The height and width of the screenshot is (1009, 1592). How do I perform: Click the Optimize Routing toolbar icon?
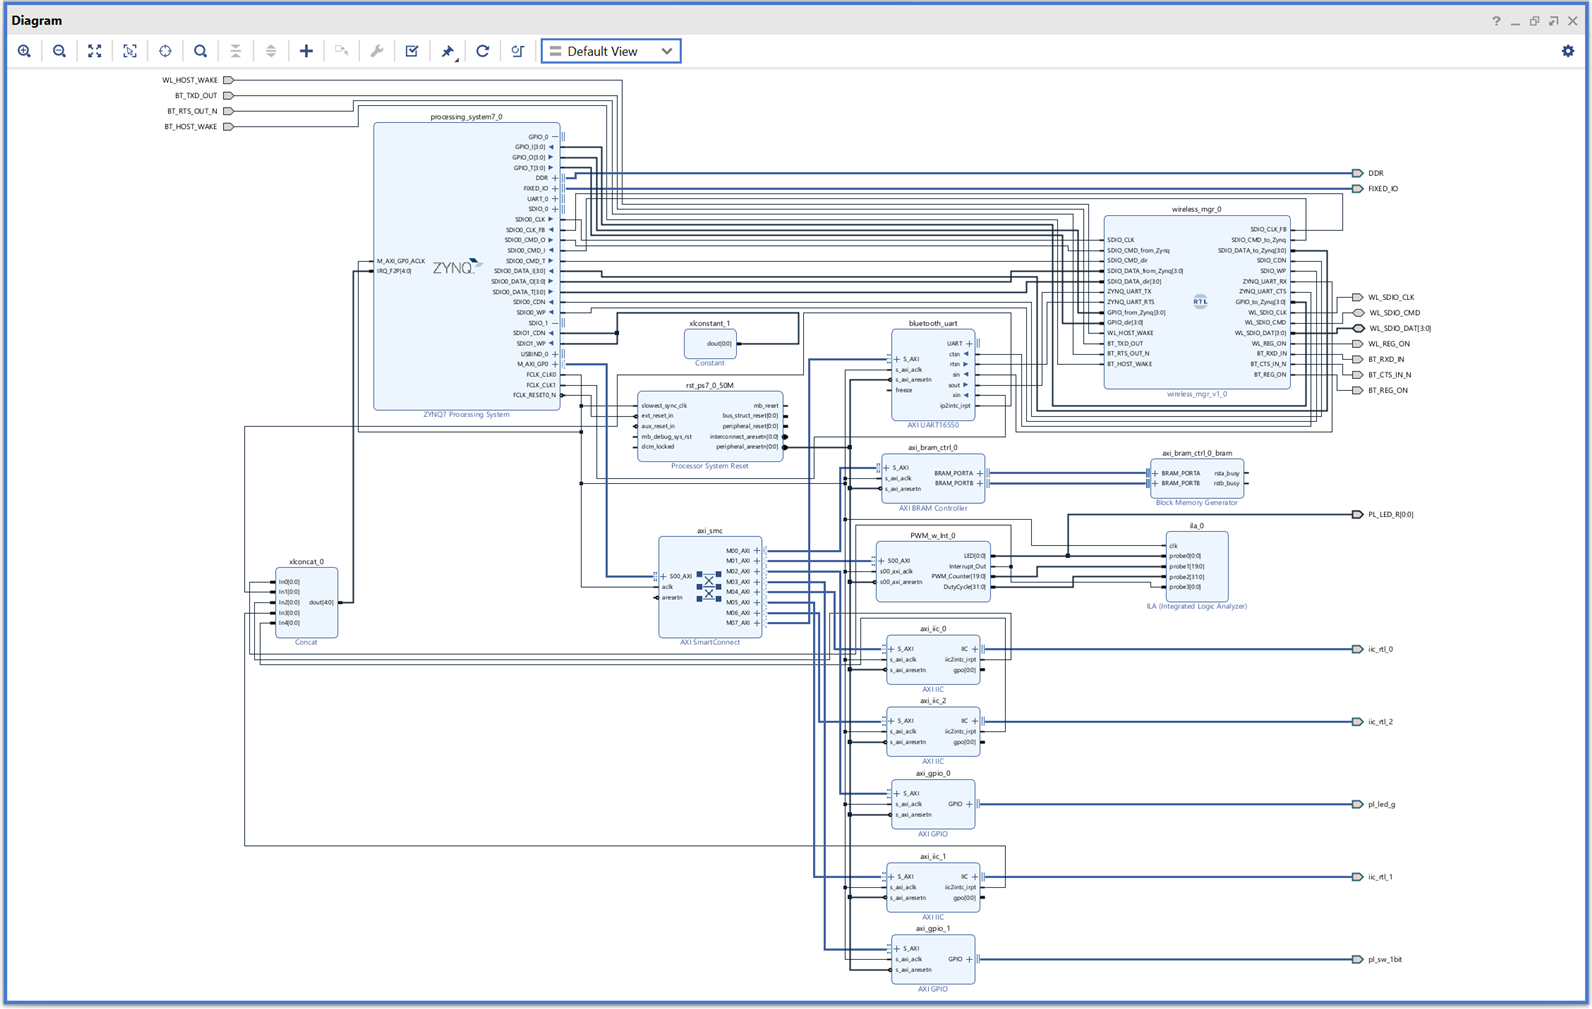518,51
